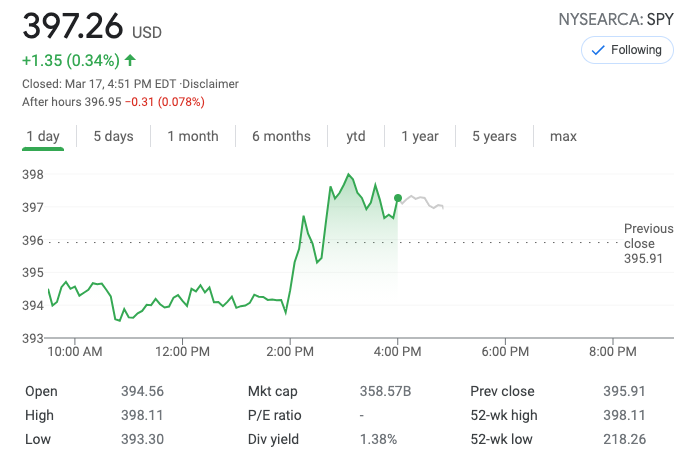
Task: Open the Disclaimer link
Action: [213, 84]
